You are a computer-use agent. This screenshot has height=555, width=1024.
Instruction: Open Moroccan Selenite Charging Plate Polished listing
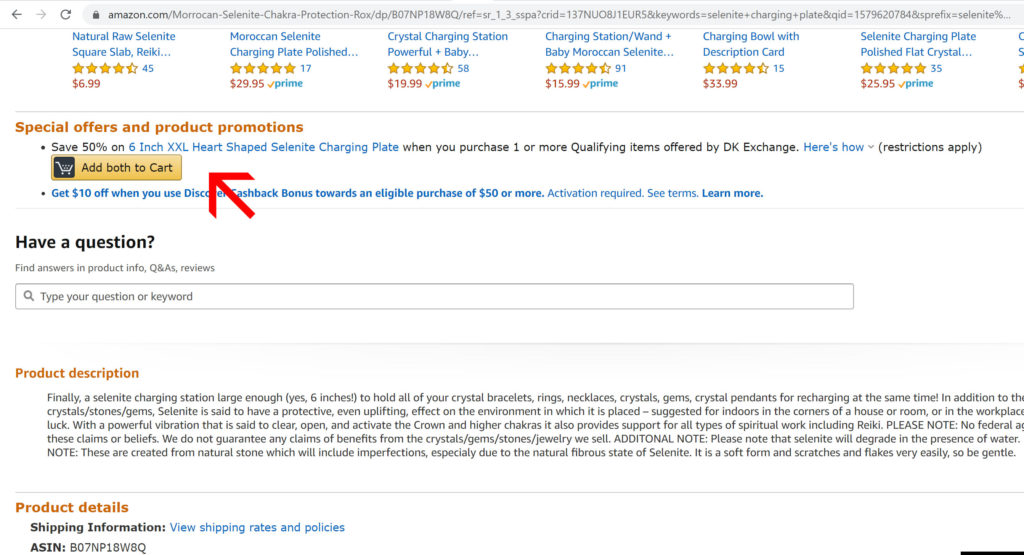293,44
